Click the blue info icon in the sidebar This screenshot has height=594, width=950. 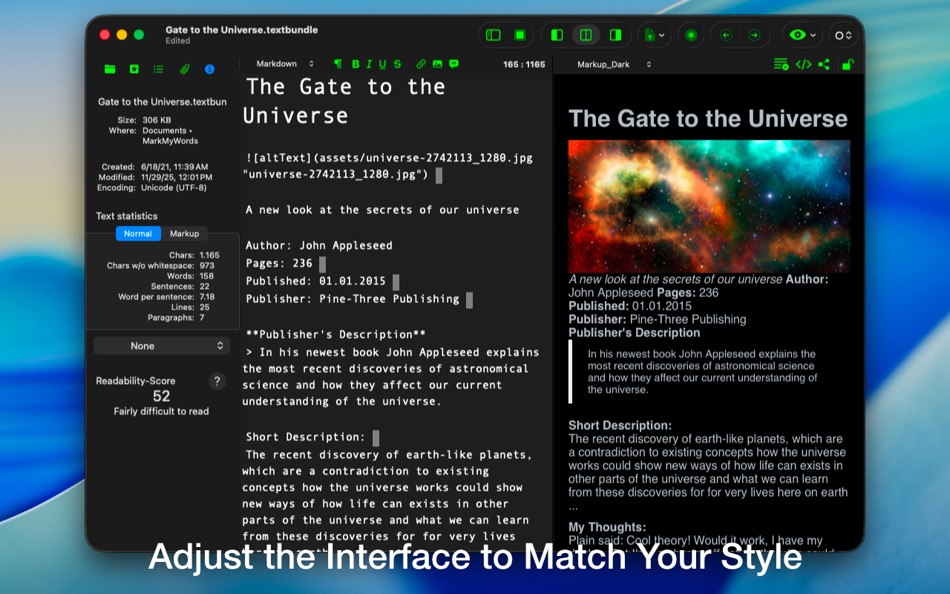(x=212, y=69)
